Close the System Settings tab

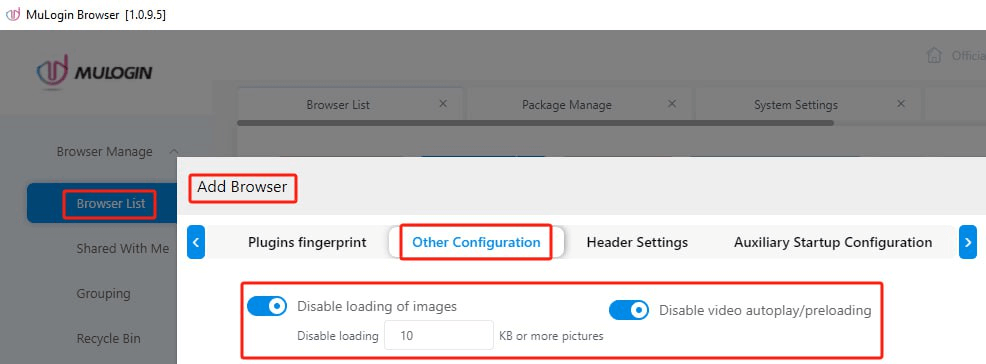coord(901,104)
